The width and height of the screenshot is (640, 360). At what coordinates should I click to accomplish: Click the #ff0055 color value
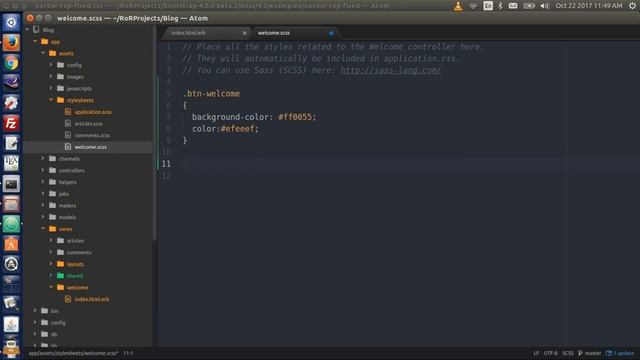[x=295, y=117]
